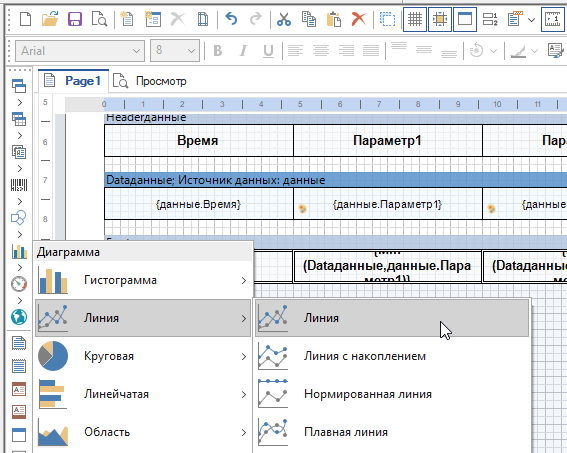Open Линейчатая bar chart submenu
This screenshot has height=453, width=567.
[143, 394]
